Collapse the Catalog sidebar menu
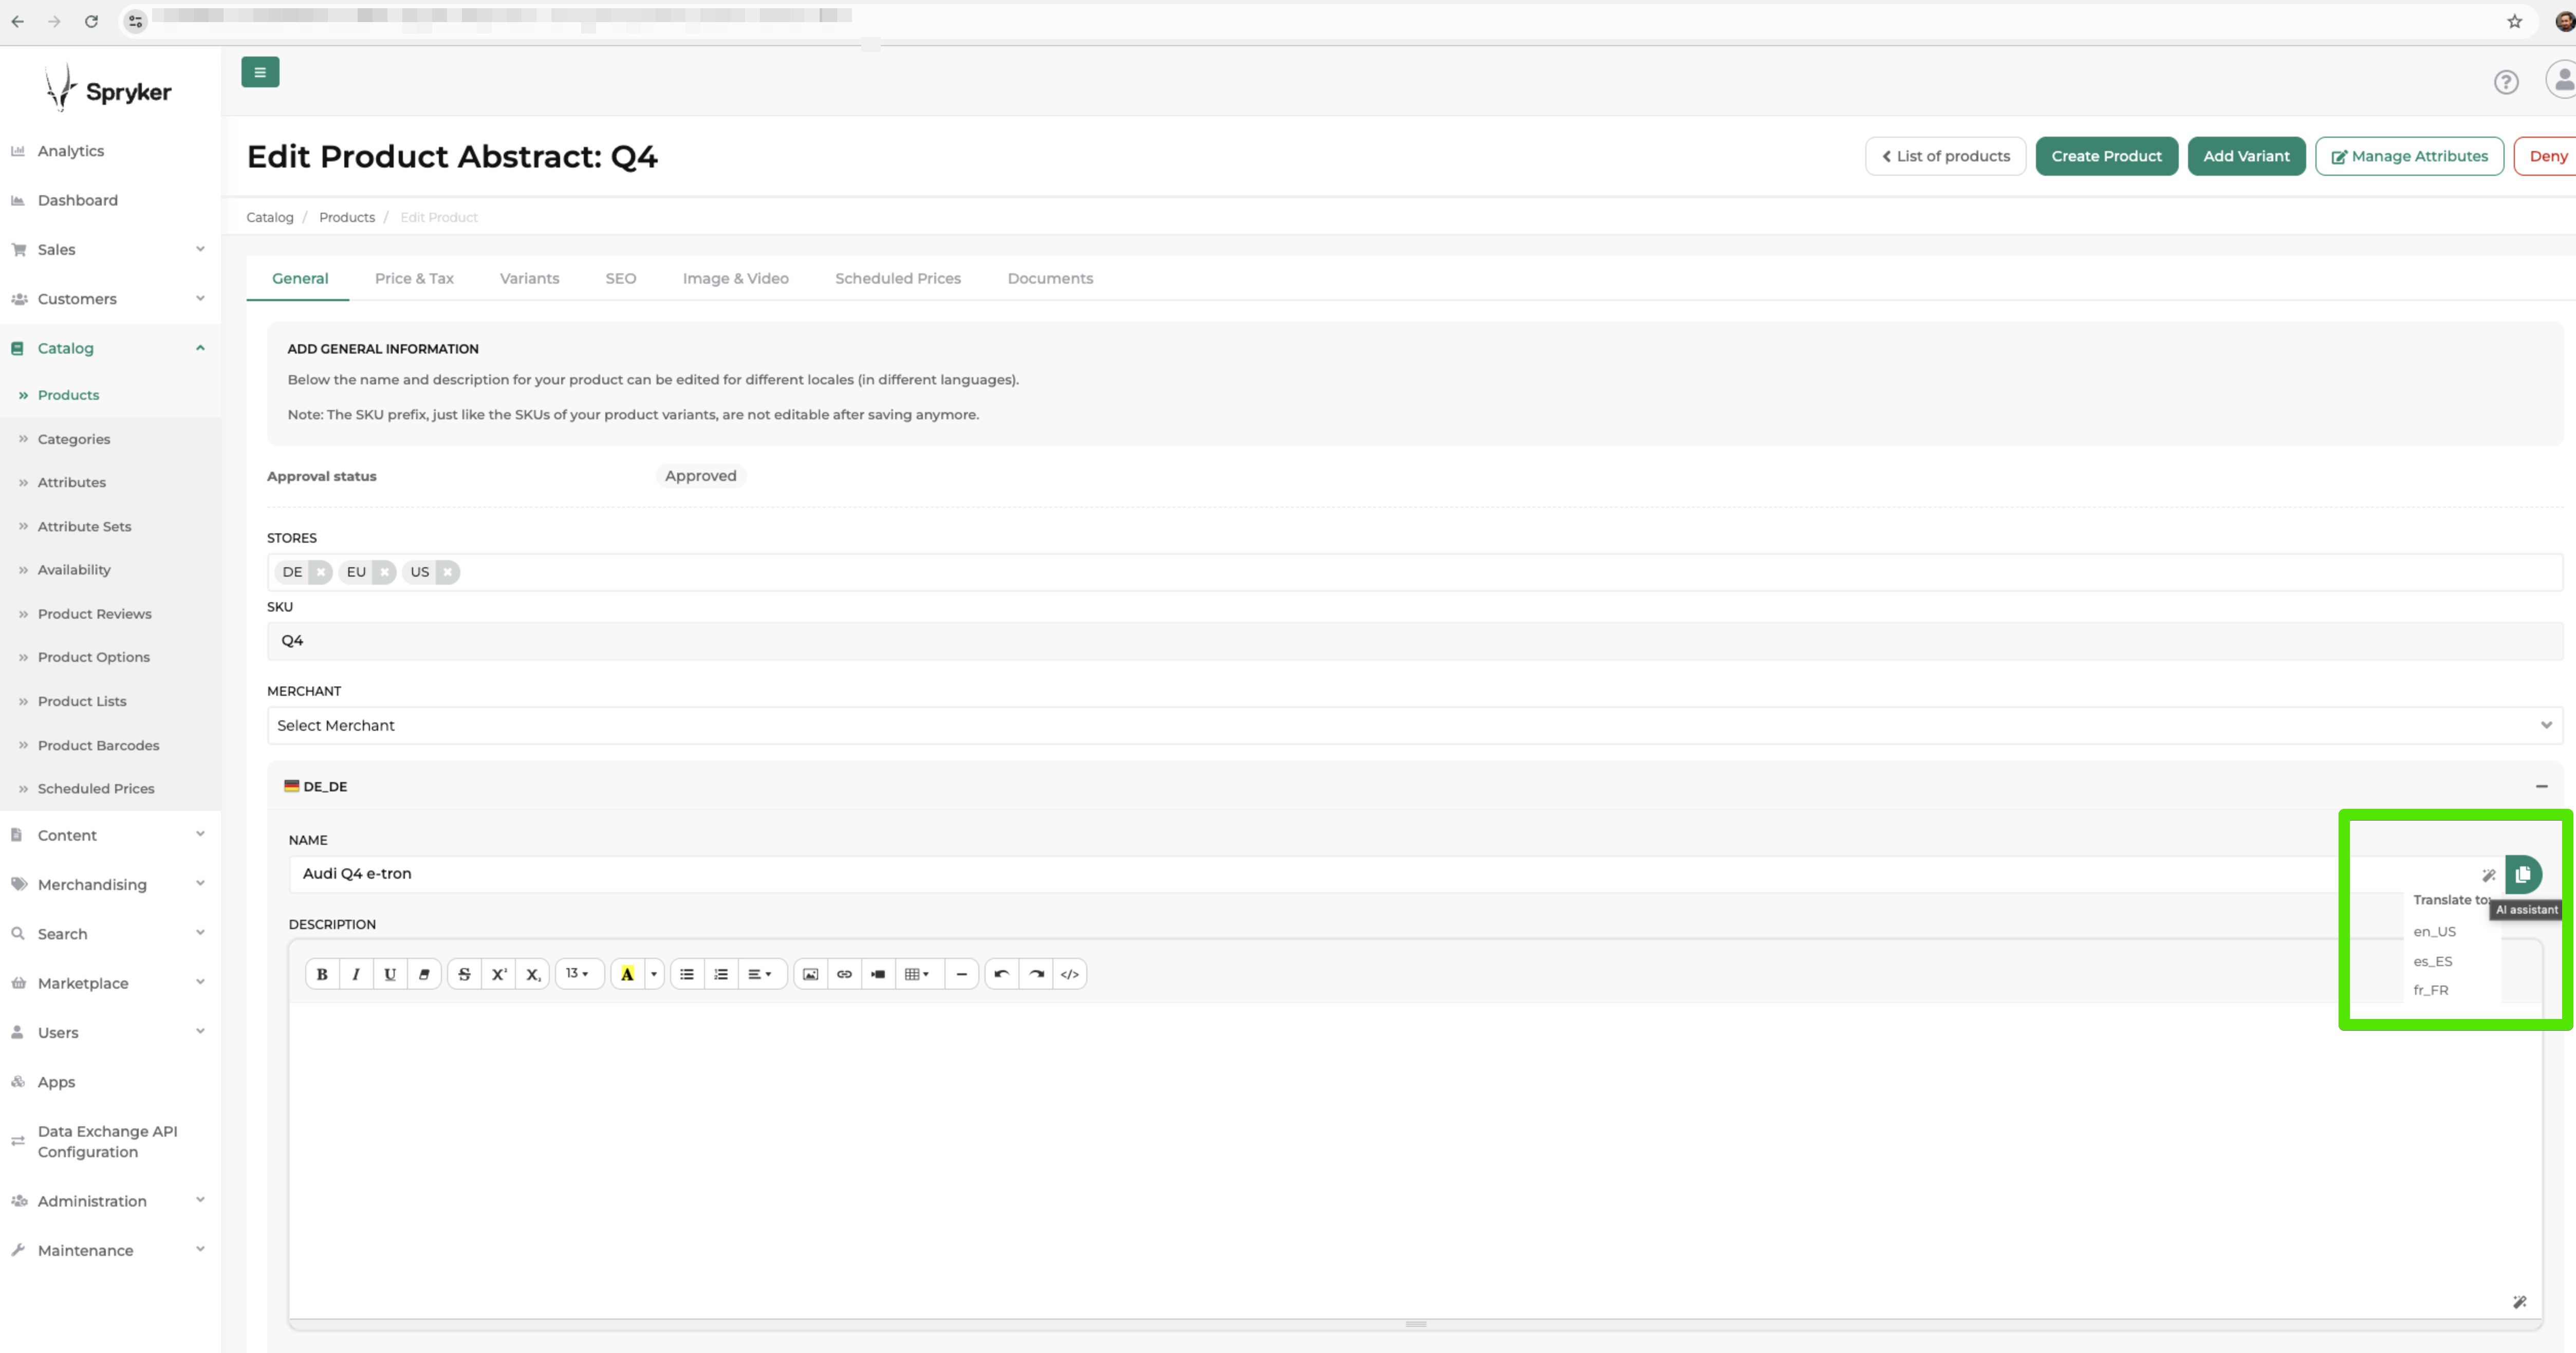This screenshot has width=2576, height=1353. (x=110, y=348)
